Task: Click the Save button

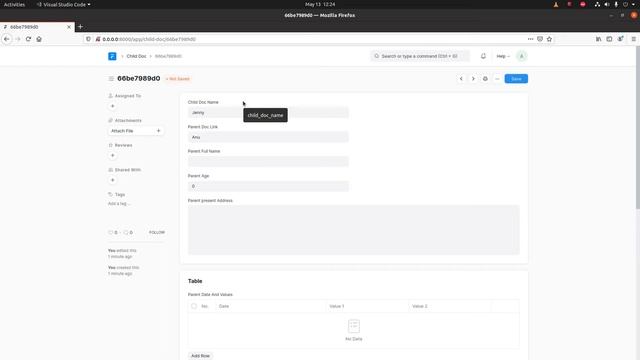Action: (516, 79)
